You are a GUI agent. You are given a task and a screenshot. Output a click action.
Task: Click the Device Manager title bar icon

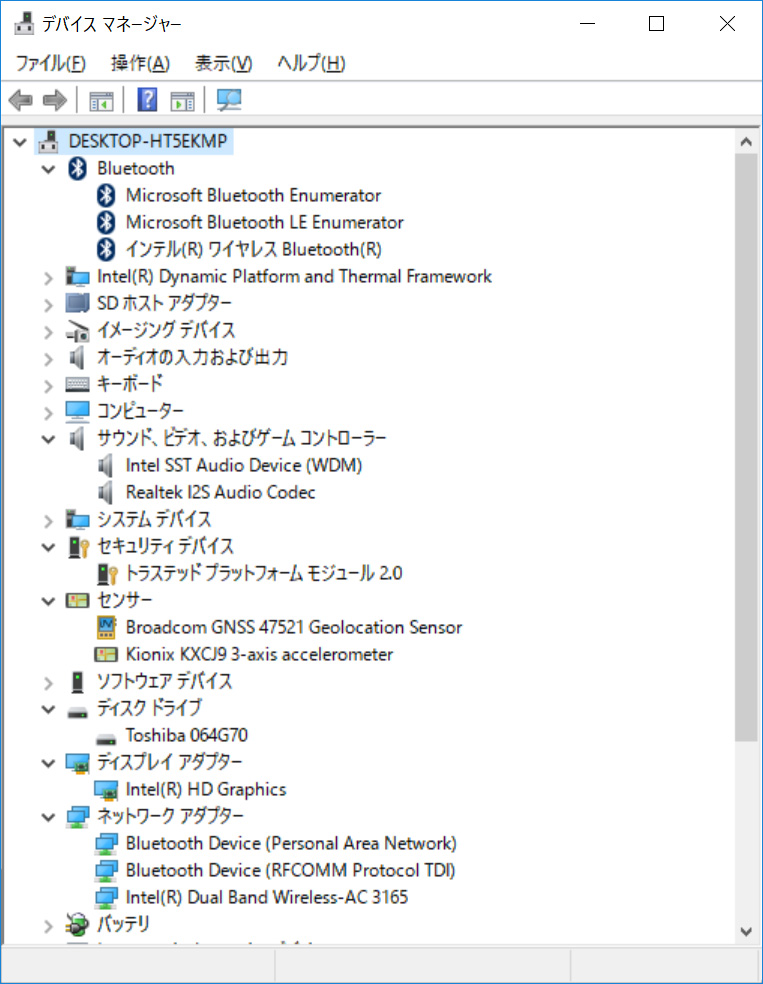point(24,23)
